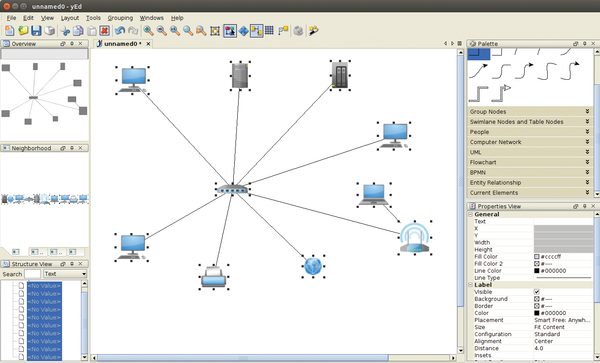Select the laptop node on canvas
The height and width of the screenshot is (363, 600).
click(x=374, y=195)
